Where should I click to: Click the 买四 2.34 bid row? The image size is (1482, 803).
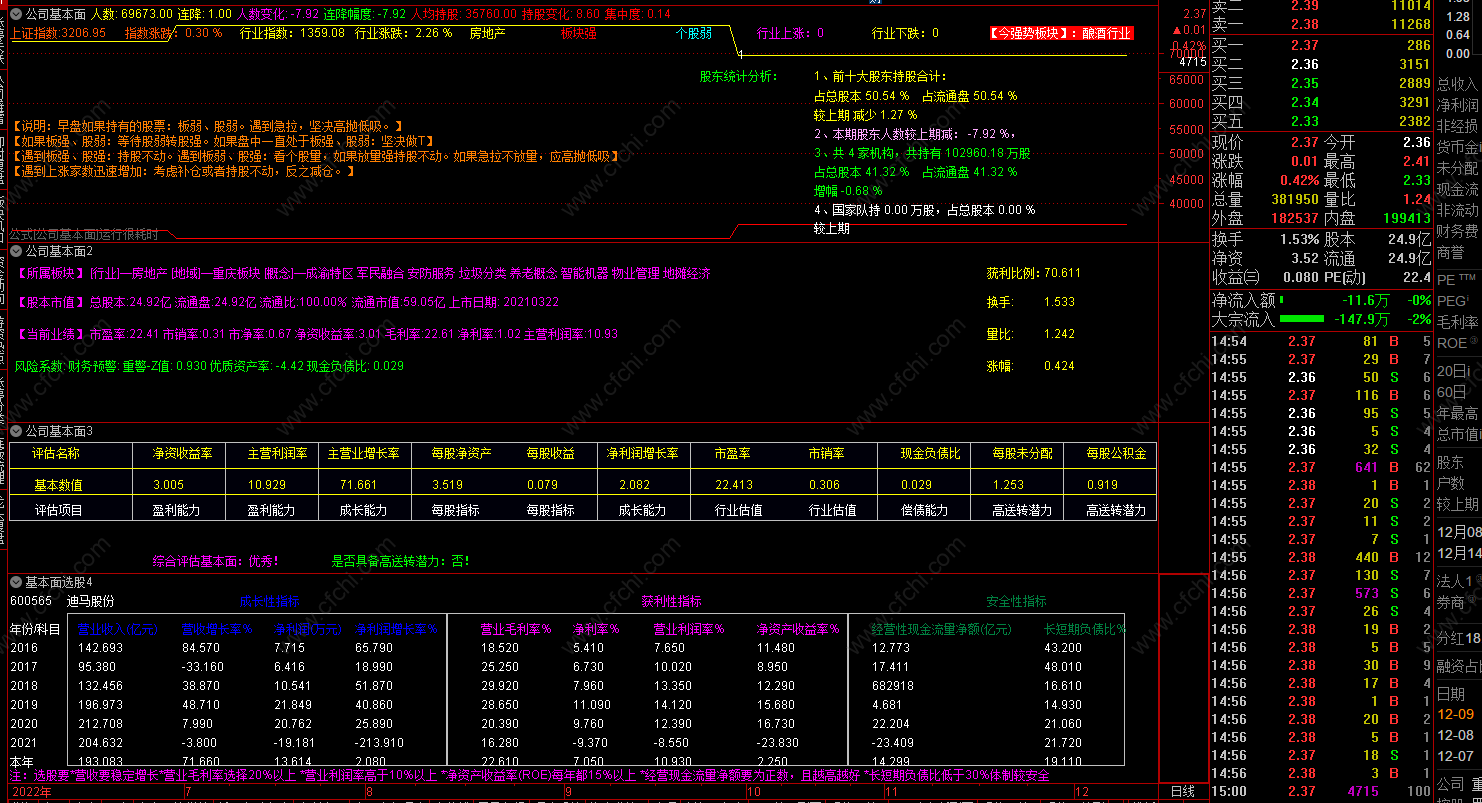click(1321, 102)
